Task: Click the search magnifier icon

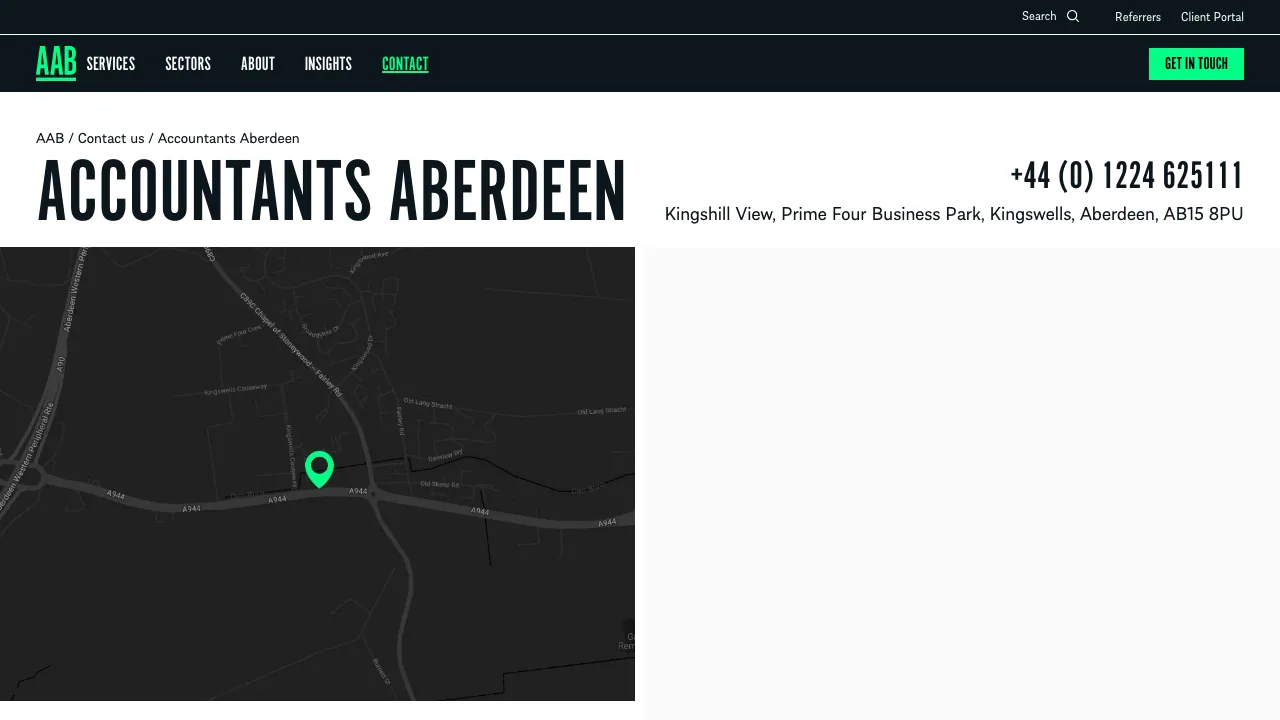Action: tap(1074, 16)
